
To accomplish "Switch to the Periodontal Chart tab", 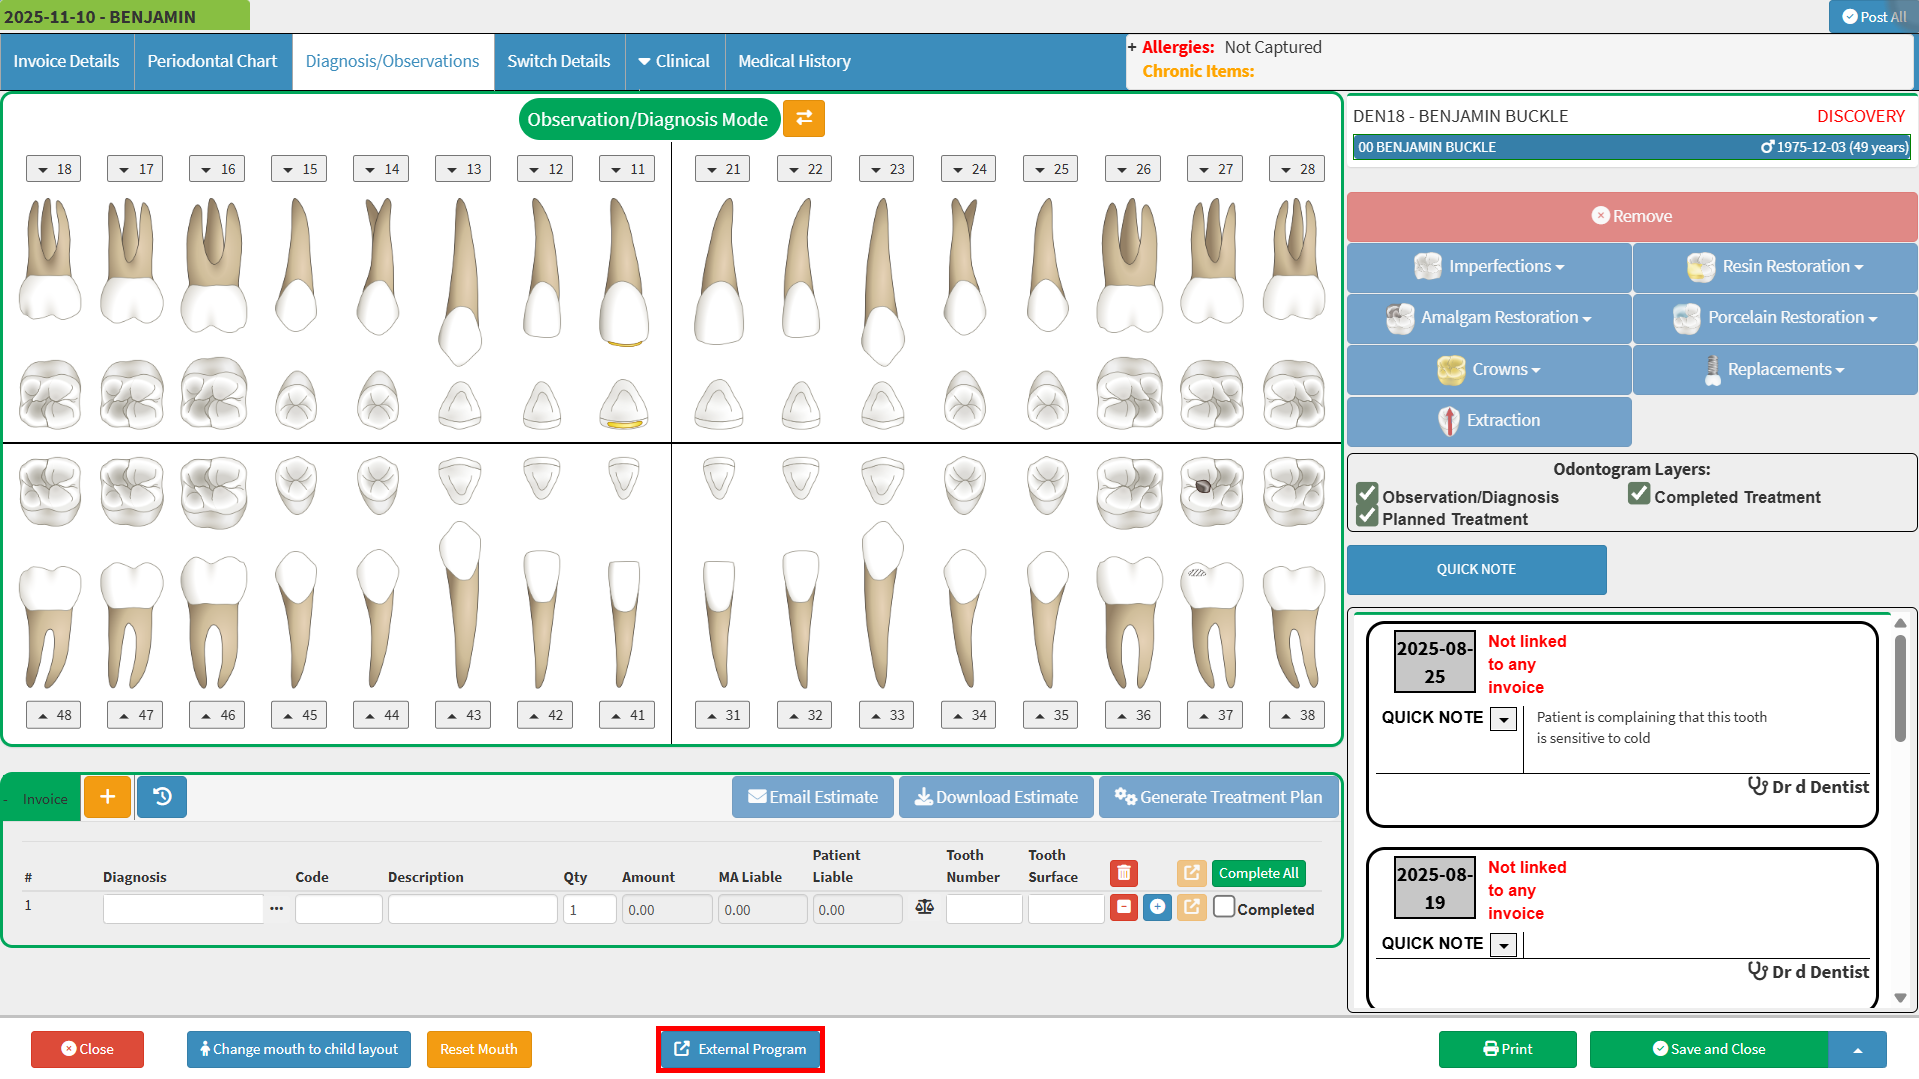I will (x=212, y=61).
